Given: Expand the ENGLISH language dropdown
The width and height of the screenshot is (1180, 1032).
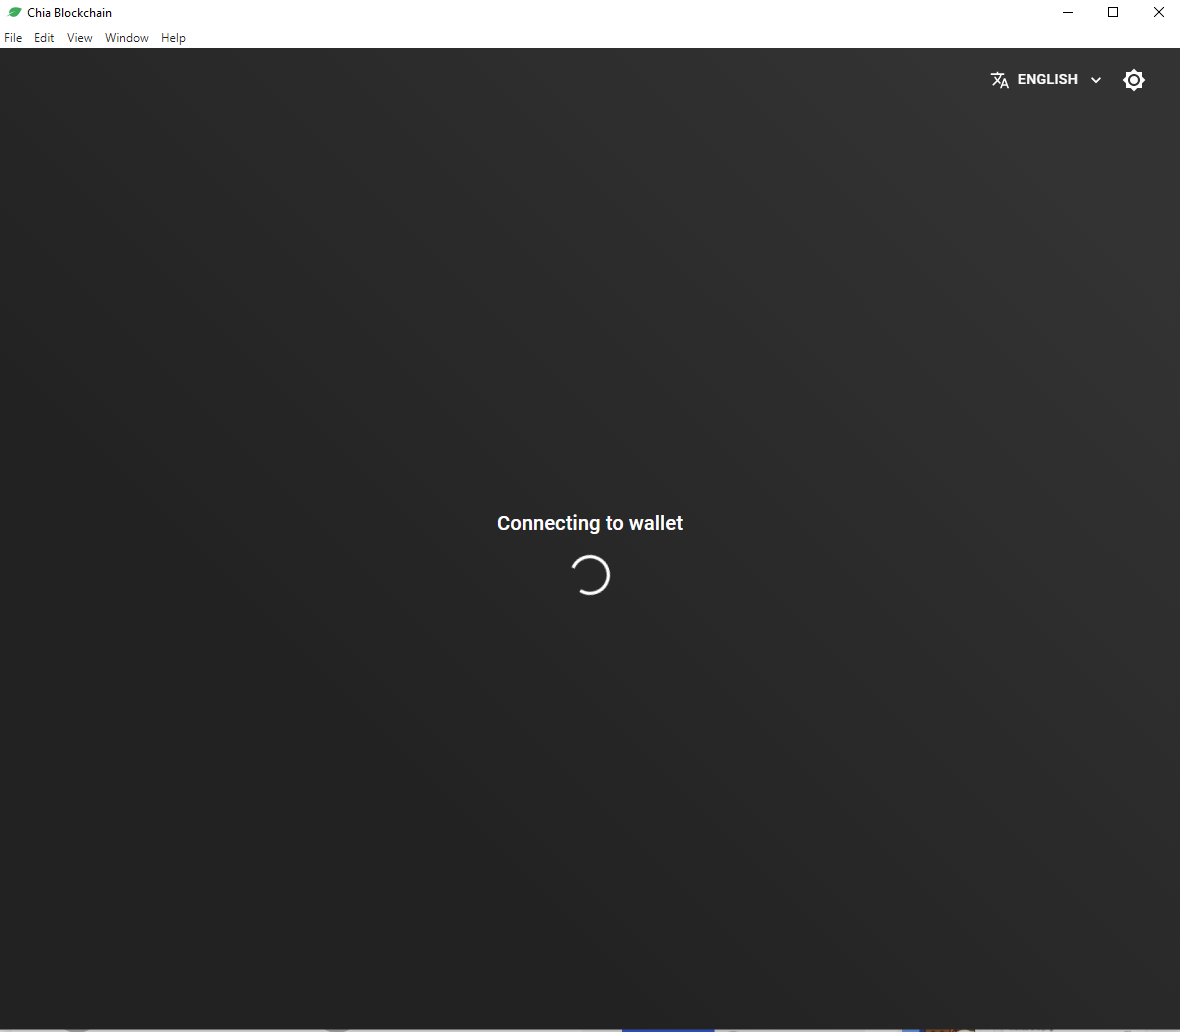Looking at the screenshot, I should click(1046, 80).
